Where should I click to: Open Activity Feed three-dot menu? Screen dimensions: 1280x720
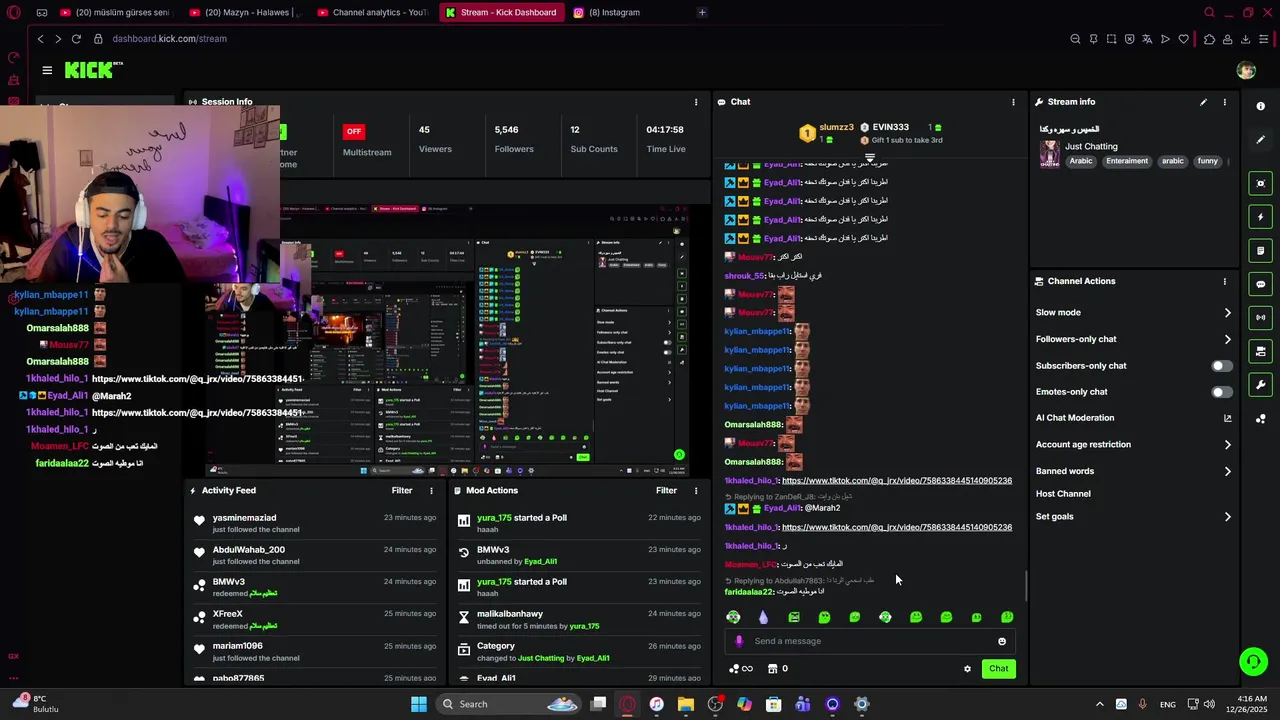[432, 491]
